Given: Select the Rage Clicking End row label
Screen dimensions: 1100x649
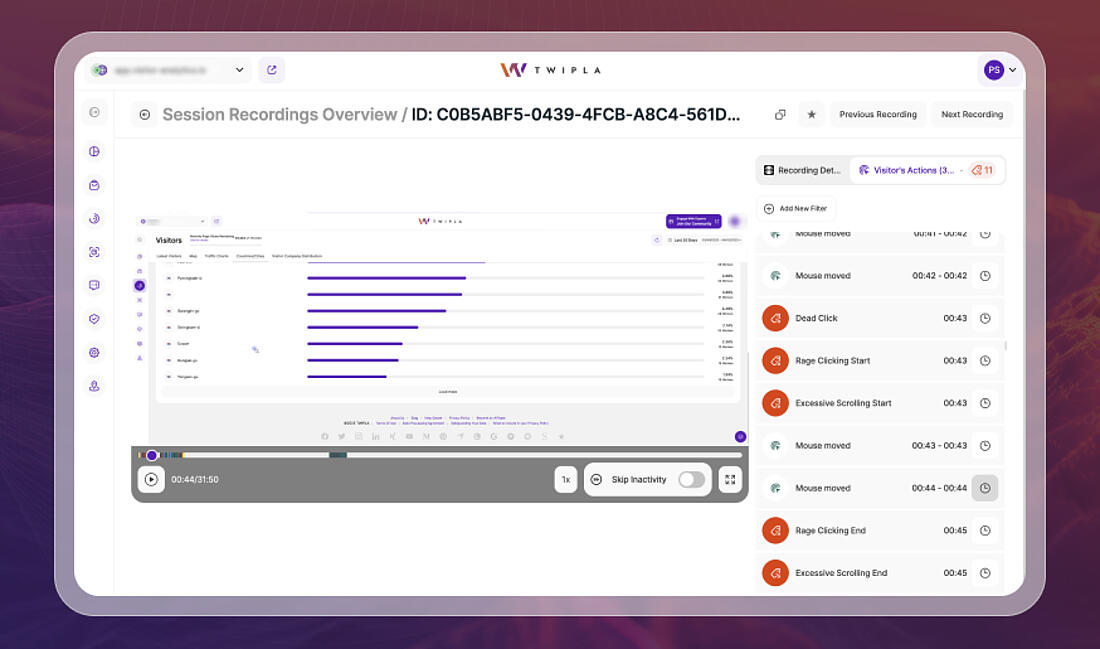Looking at the screenshot, I should (830, 530).
